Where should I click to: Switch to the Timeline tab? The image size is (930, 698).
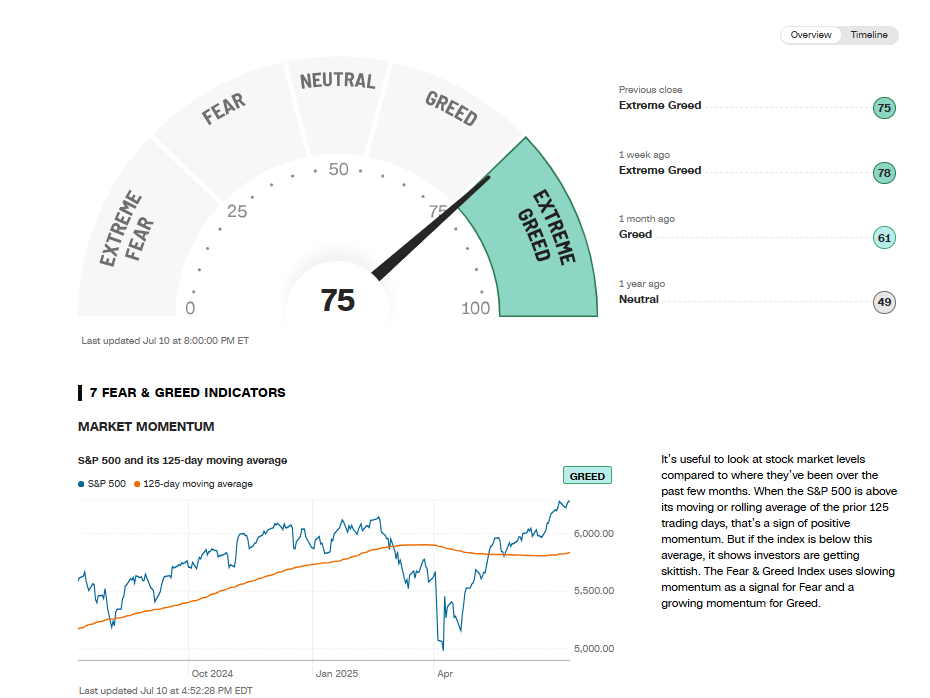point(869,35)
